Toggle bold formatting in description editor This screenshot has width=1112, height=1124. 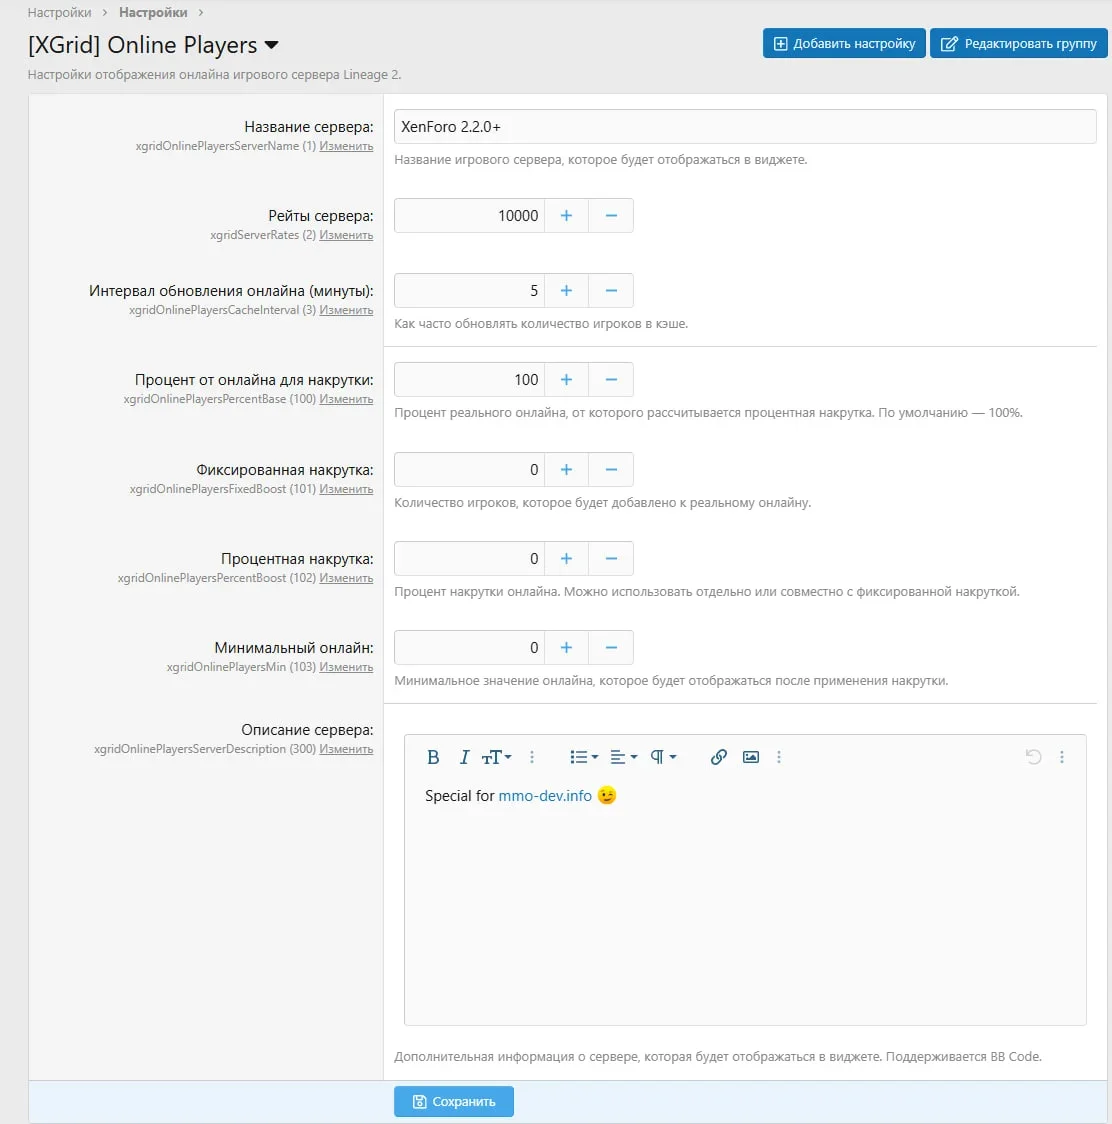433,757
